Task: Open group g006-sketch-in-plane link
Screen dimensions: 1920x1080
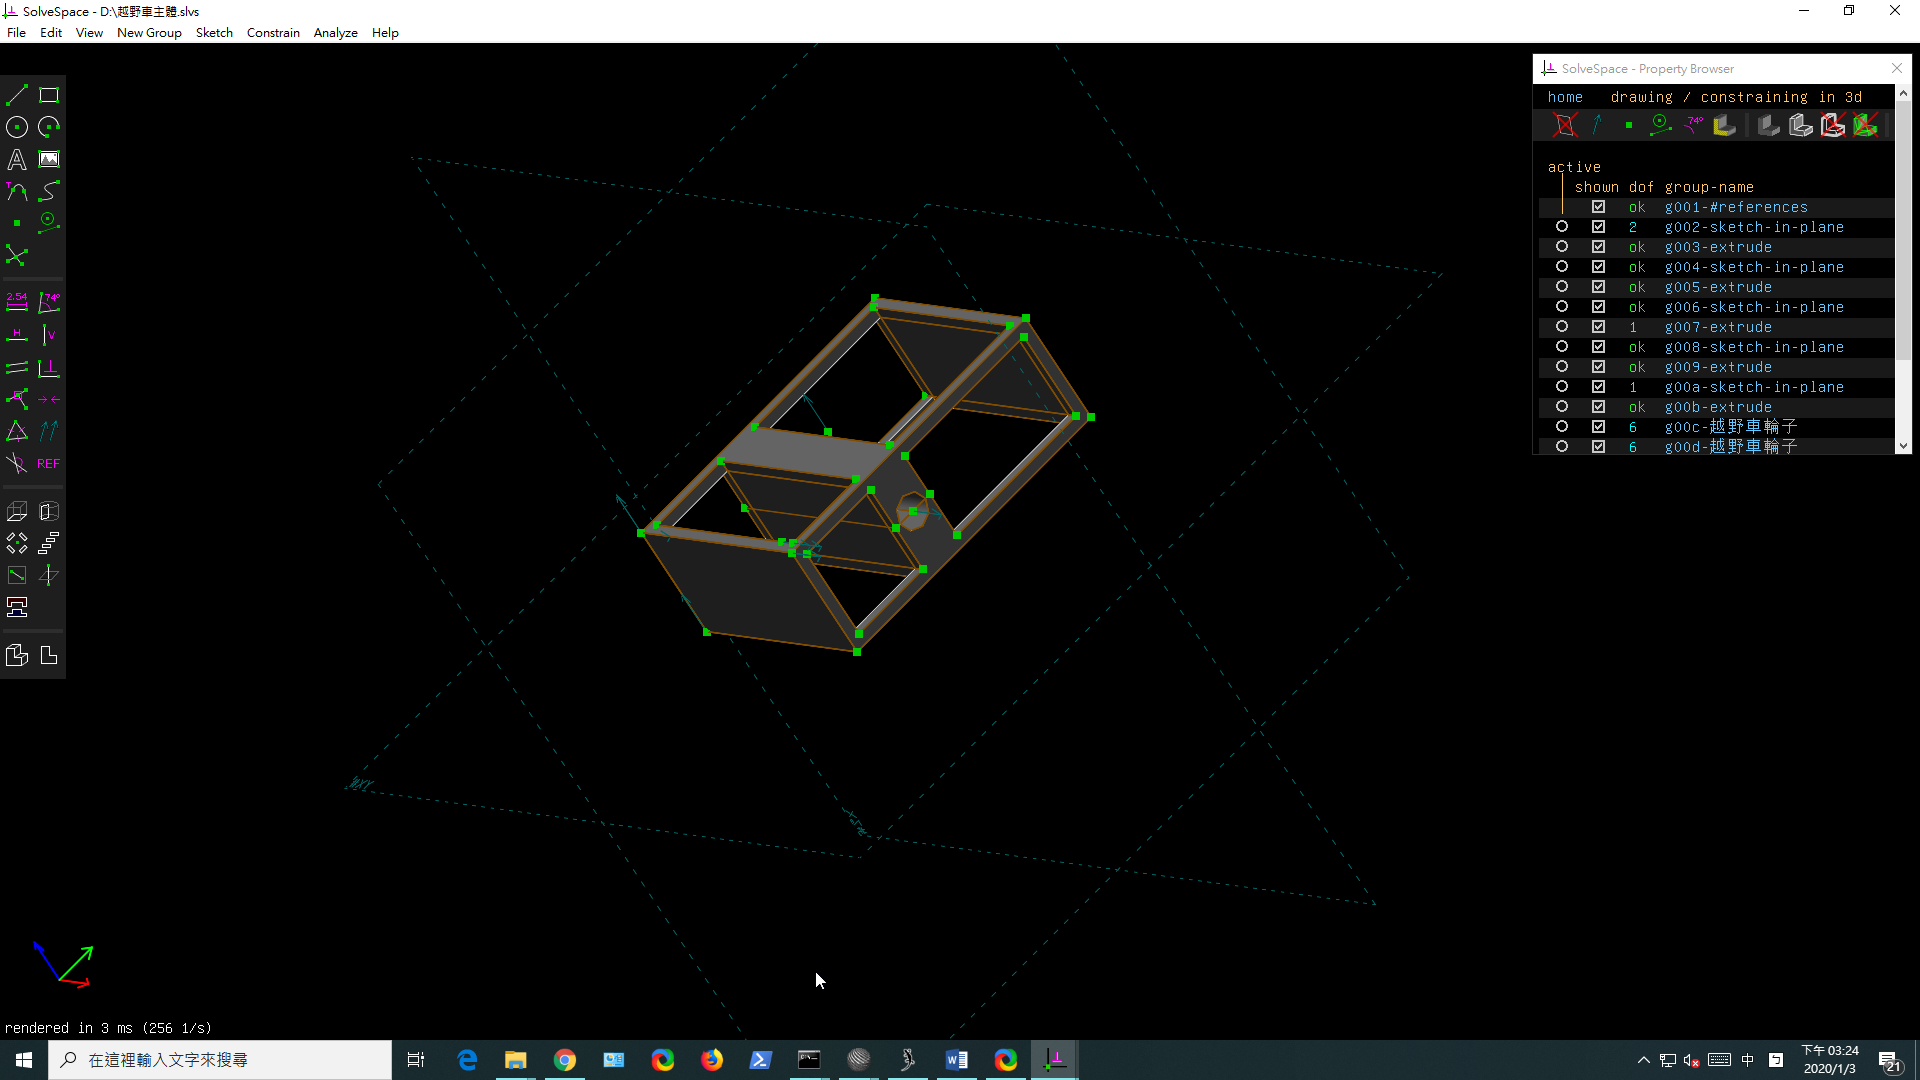Action: (1754, 307)
